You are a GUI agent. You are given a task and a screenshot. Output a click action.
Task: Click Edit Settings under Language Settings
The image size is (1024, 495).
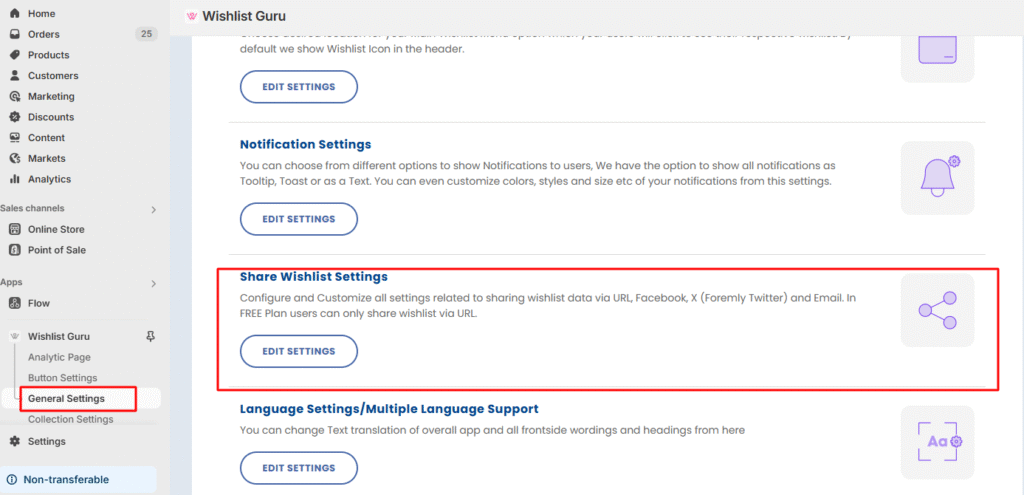point(299,468)
